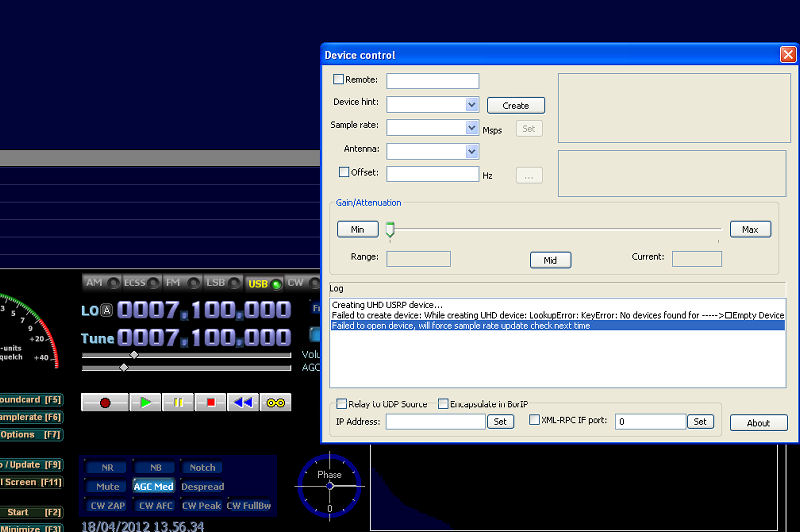Viewport: 800px width, 532px height.
Task: Select the highlighted 'Failed to open device' log line
Action: click(x=558, y=325)
